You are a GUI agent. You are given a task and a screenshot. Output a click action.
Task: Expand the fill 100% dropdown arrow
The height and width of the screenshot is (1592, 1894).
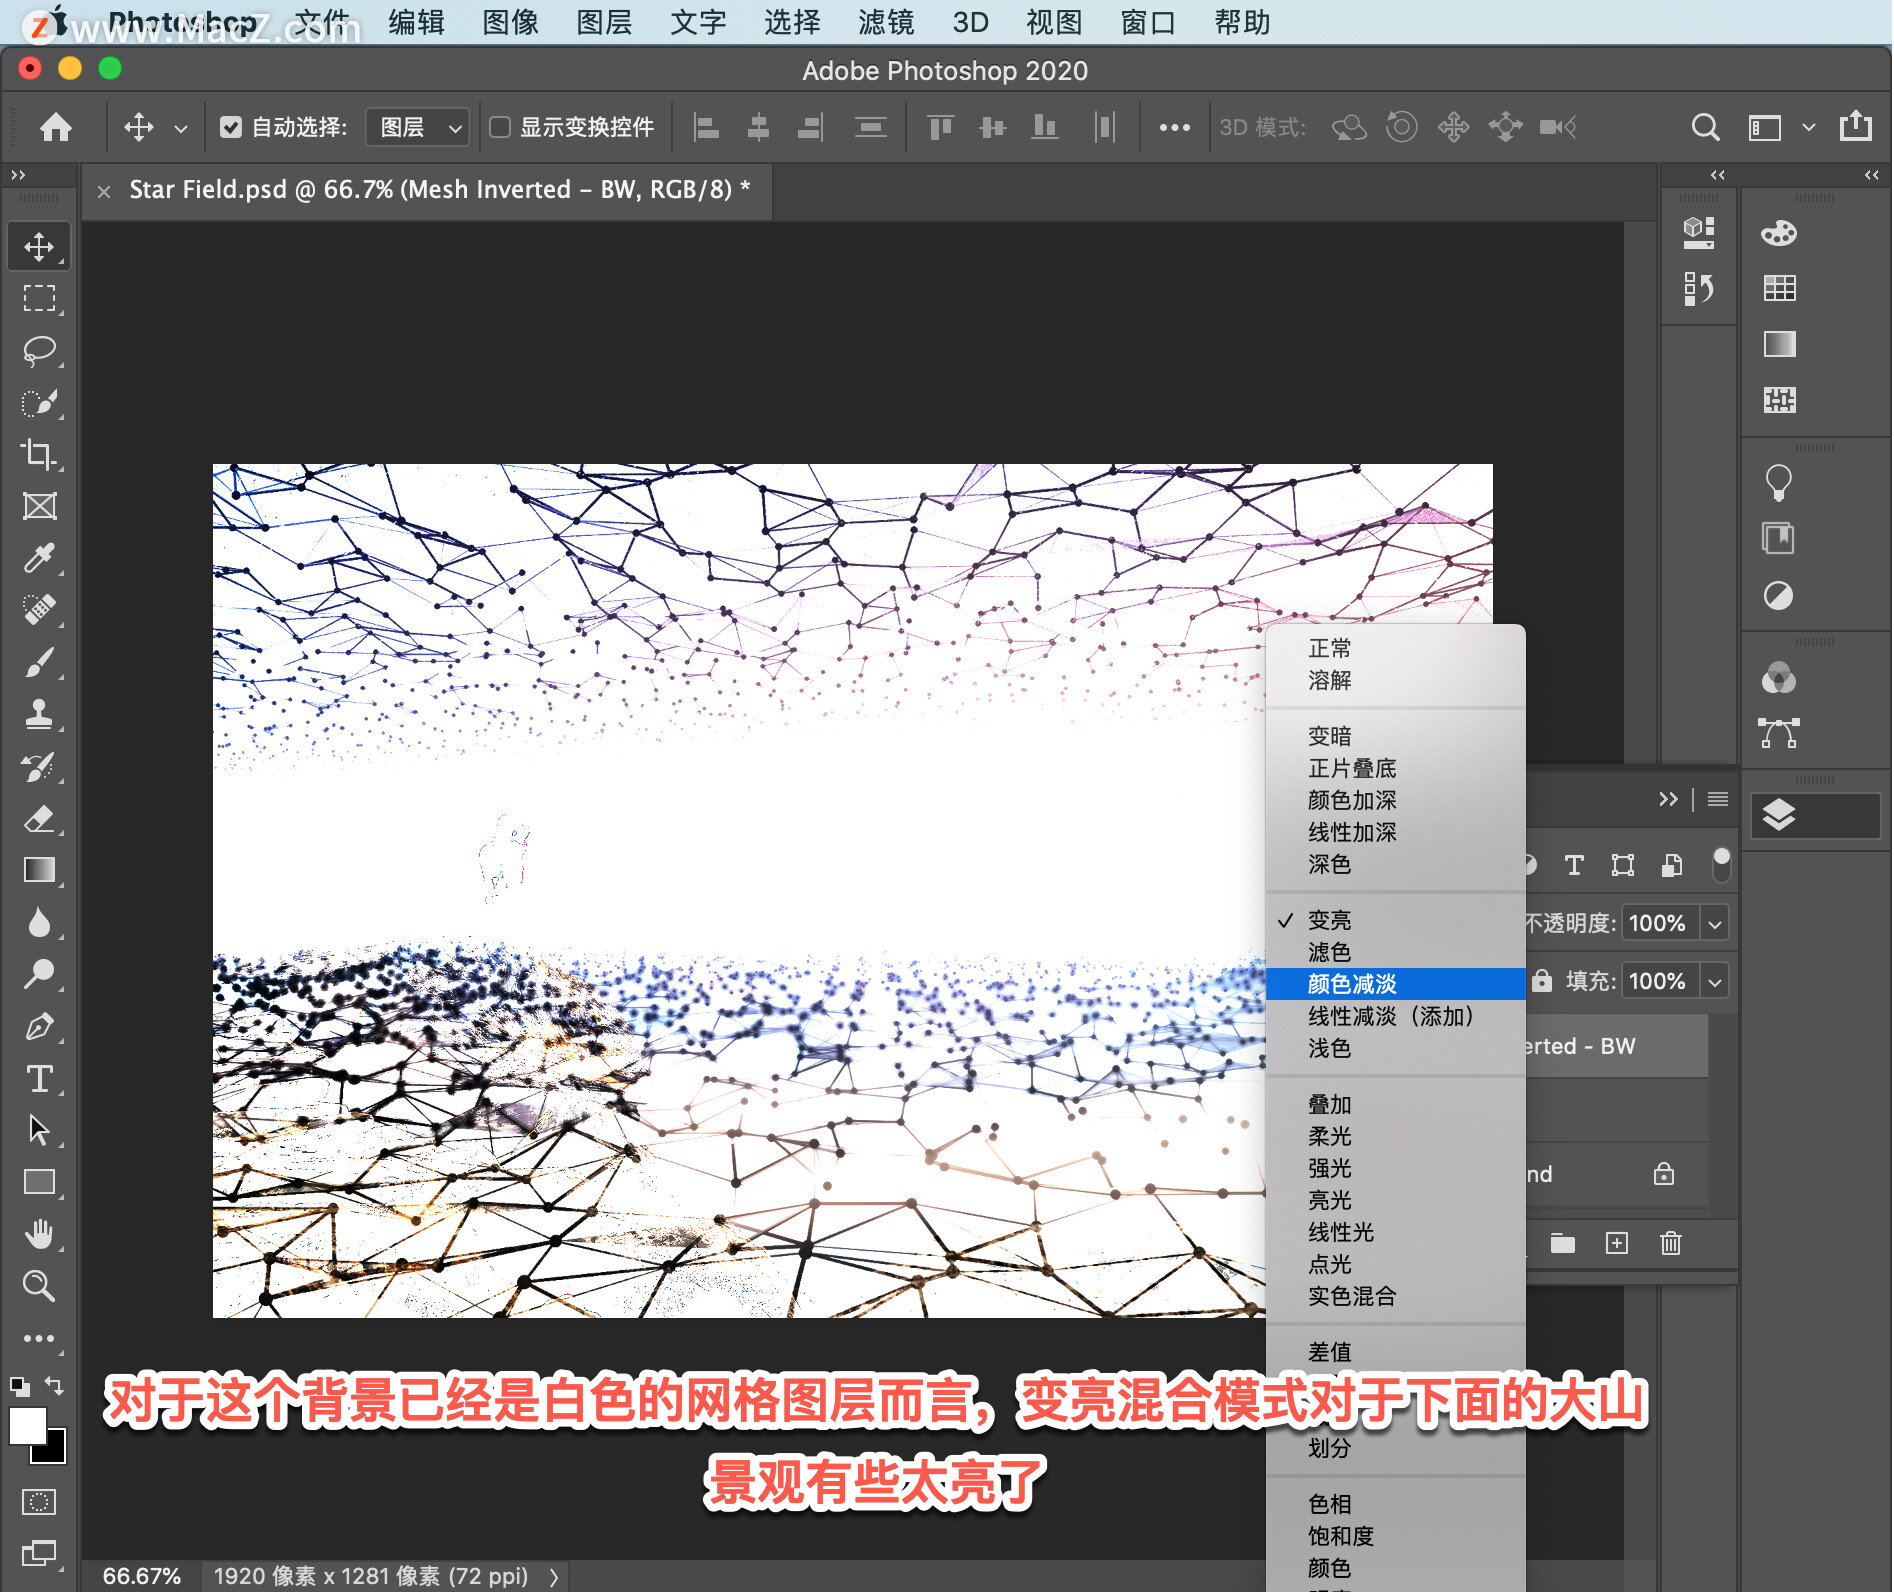tap(1715, 981)
